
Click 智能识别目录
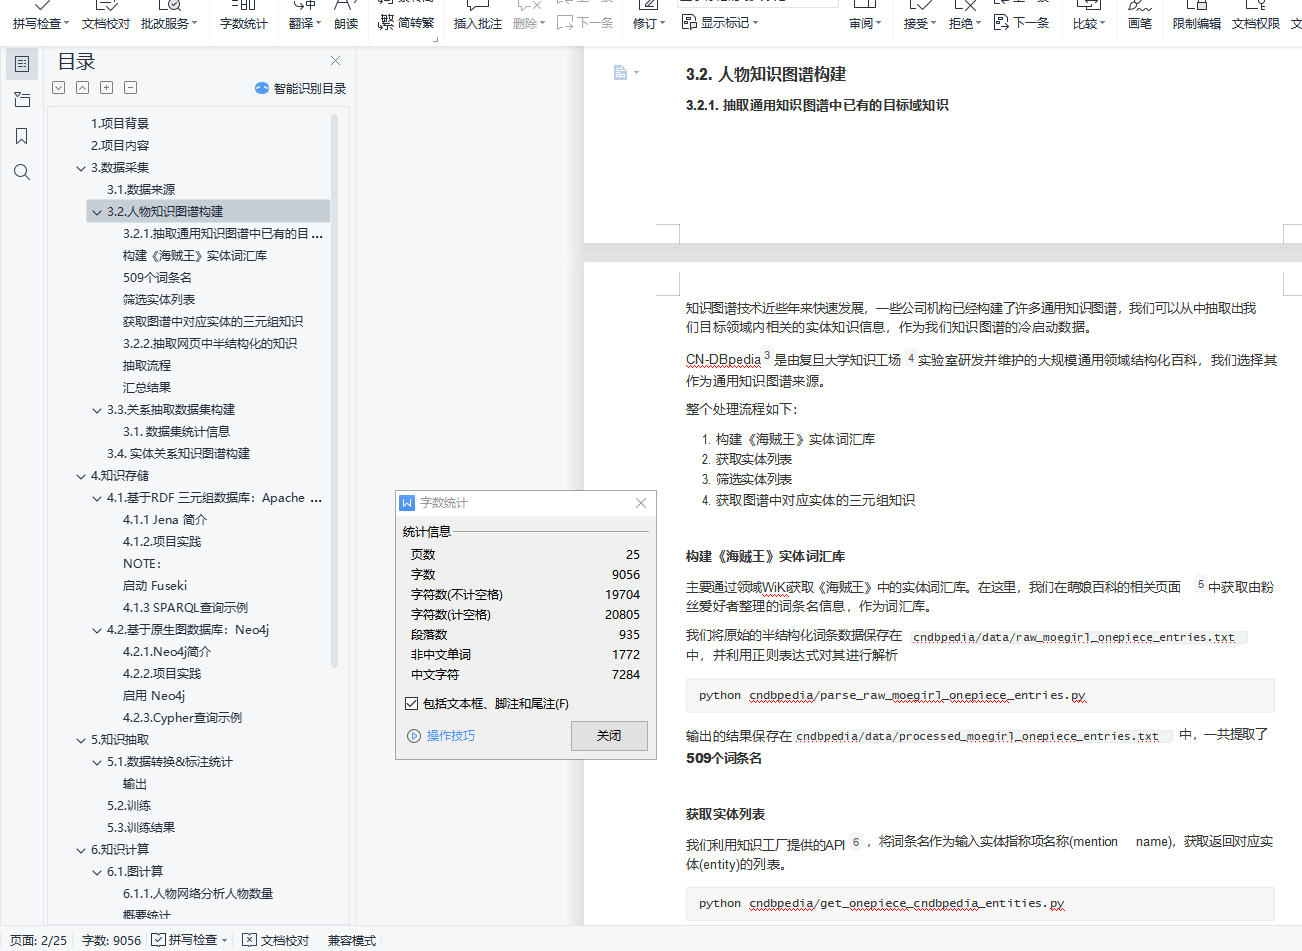click(x=301, y=88)
